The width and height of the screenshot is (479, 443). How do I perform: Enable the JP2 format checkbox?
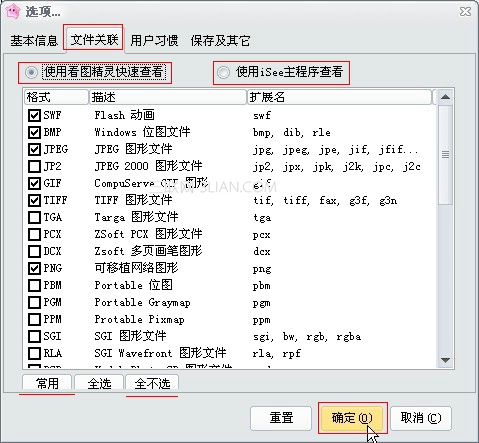point(34,166)
